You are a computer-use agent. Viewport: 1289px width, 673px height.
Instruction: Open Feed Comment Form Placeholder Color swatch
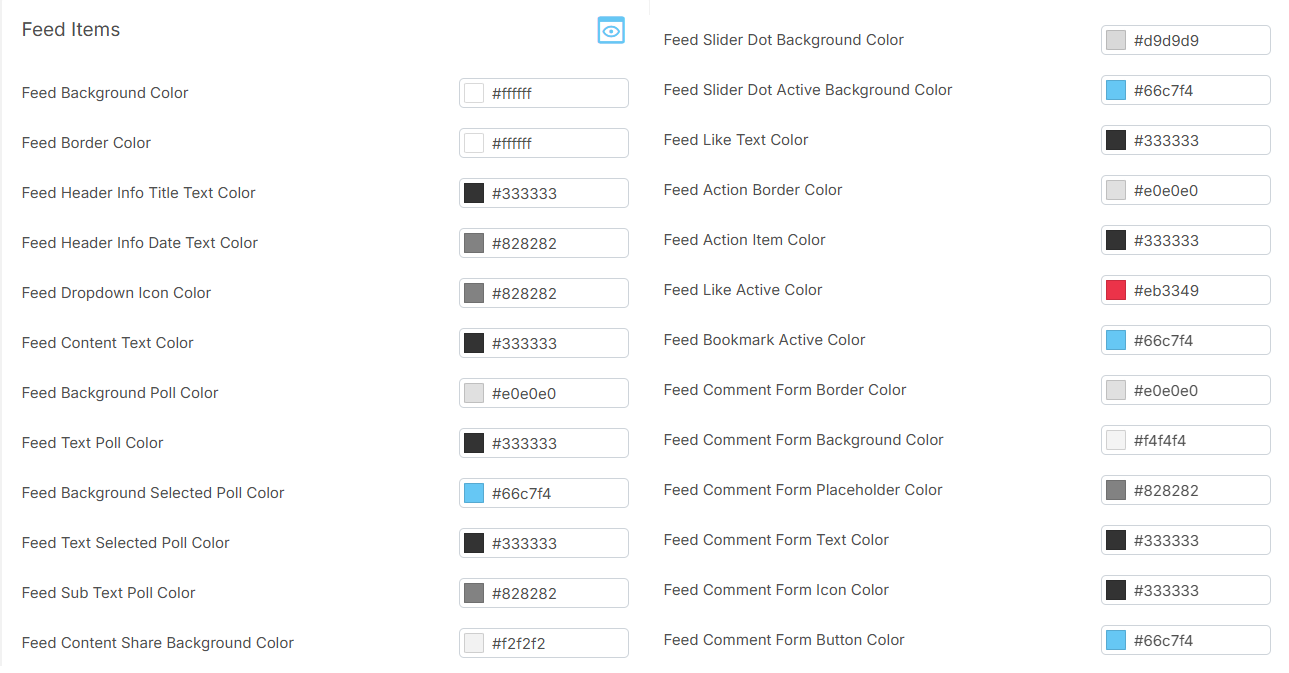point(1116,490)
